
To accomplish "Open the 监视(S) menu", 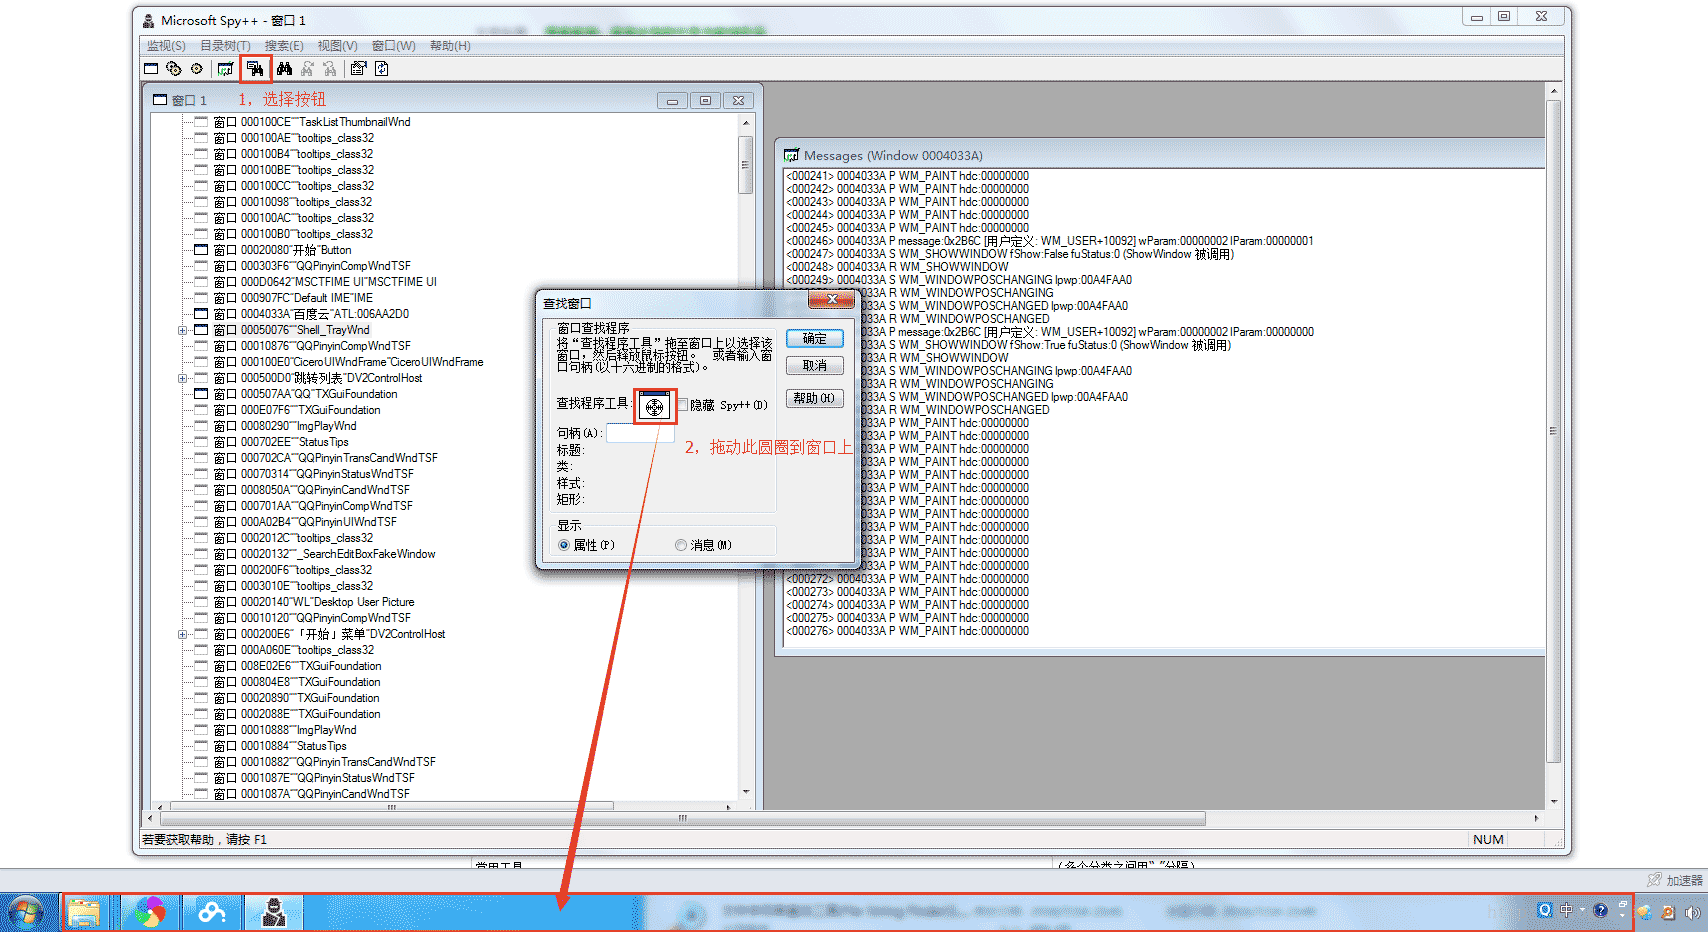I will (x=166, y=46).
